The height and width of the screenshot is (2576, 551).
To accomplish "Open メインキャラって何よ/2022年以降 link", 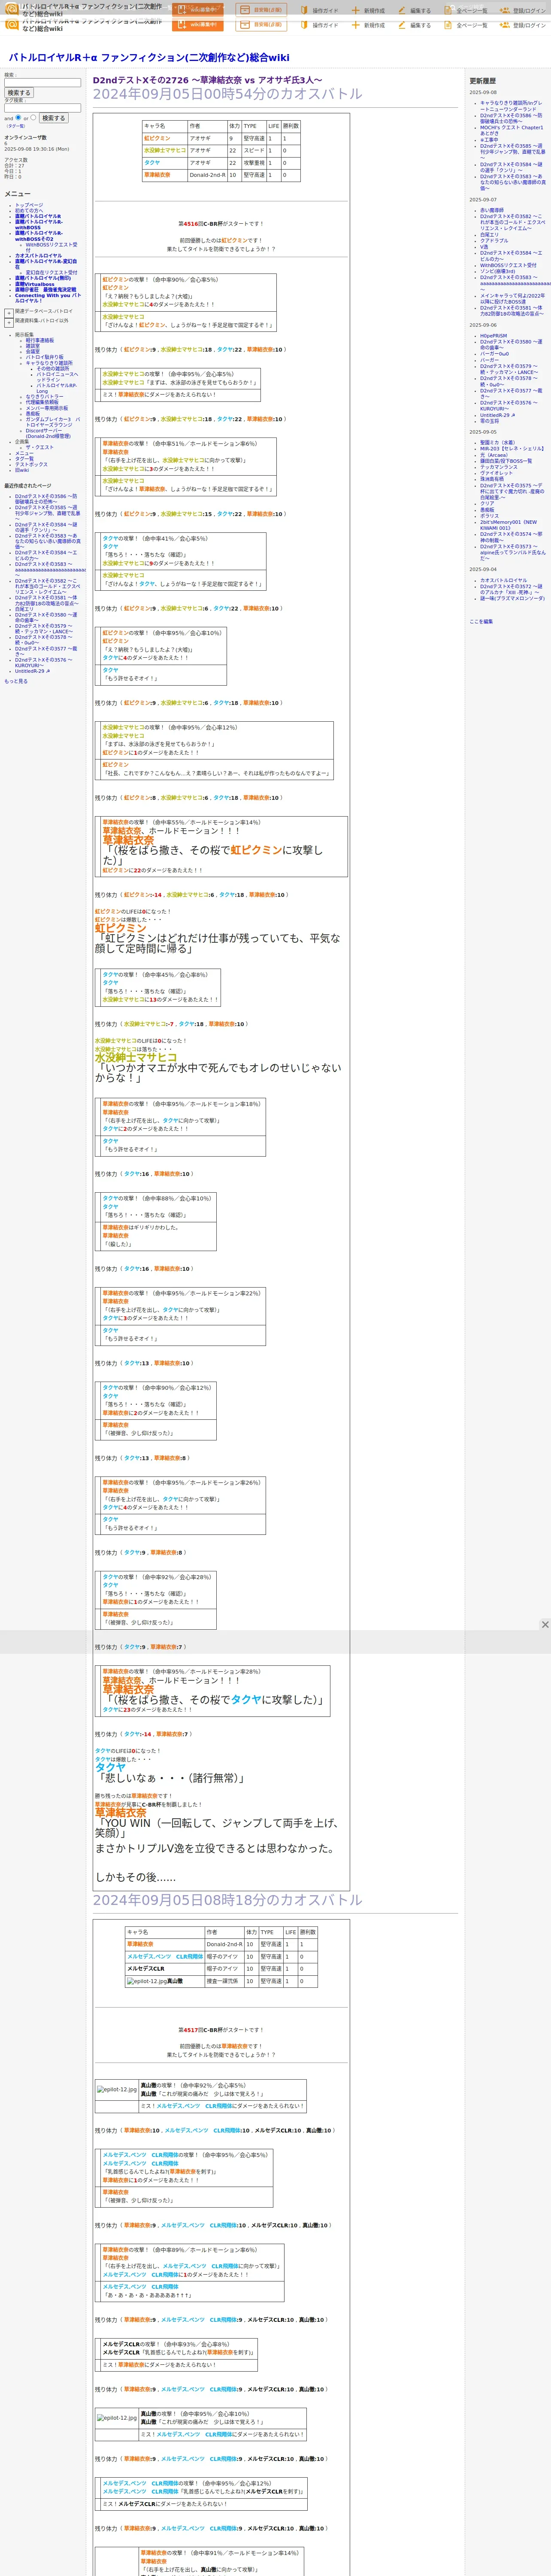I will [x=512, y=298].
